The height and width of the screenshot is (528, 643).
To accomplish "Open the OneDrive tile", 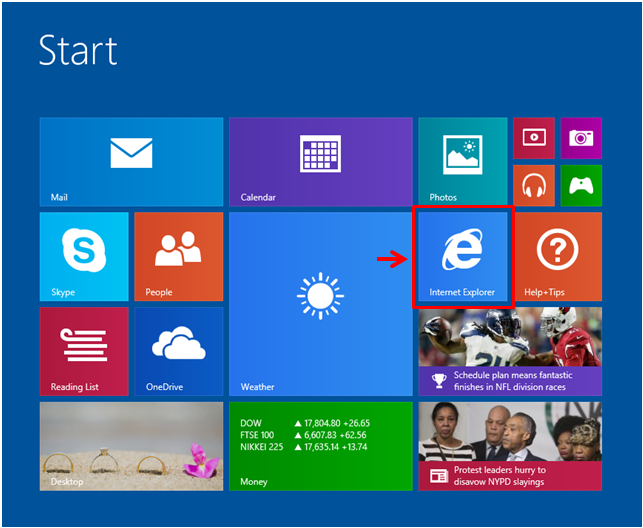I will pos(179,351).
